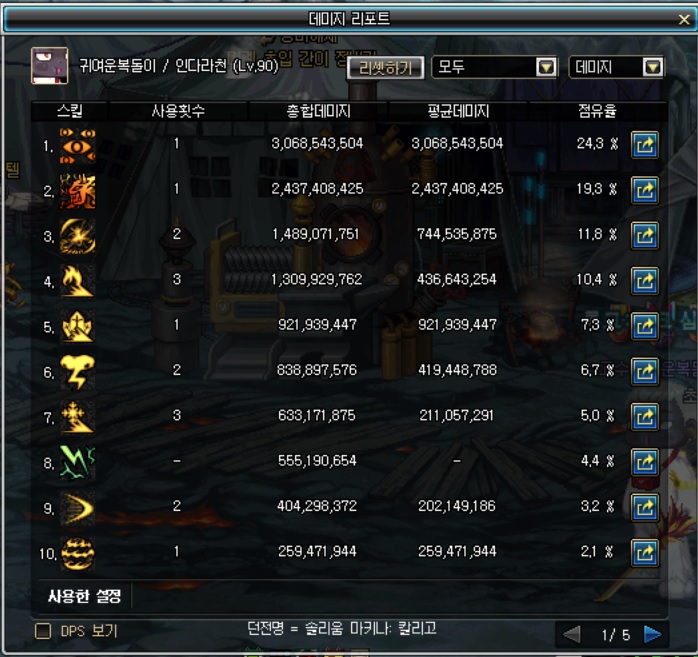Click the flame skill icon at rank 4
The width and height of the screenshot is (698, 657).
tap(77, 281)
